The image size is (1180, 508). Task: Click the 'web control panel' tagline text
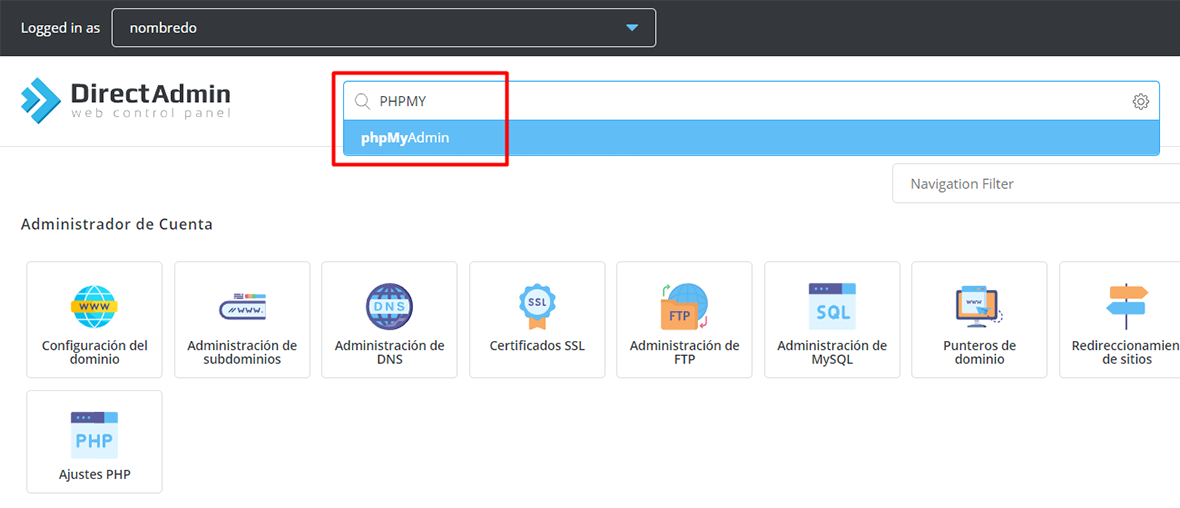[x=151, y=114]
